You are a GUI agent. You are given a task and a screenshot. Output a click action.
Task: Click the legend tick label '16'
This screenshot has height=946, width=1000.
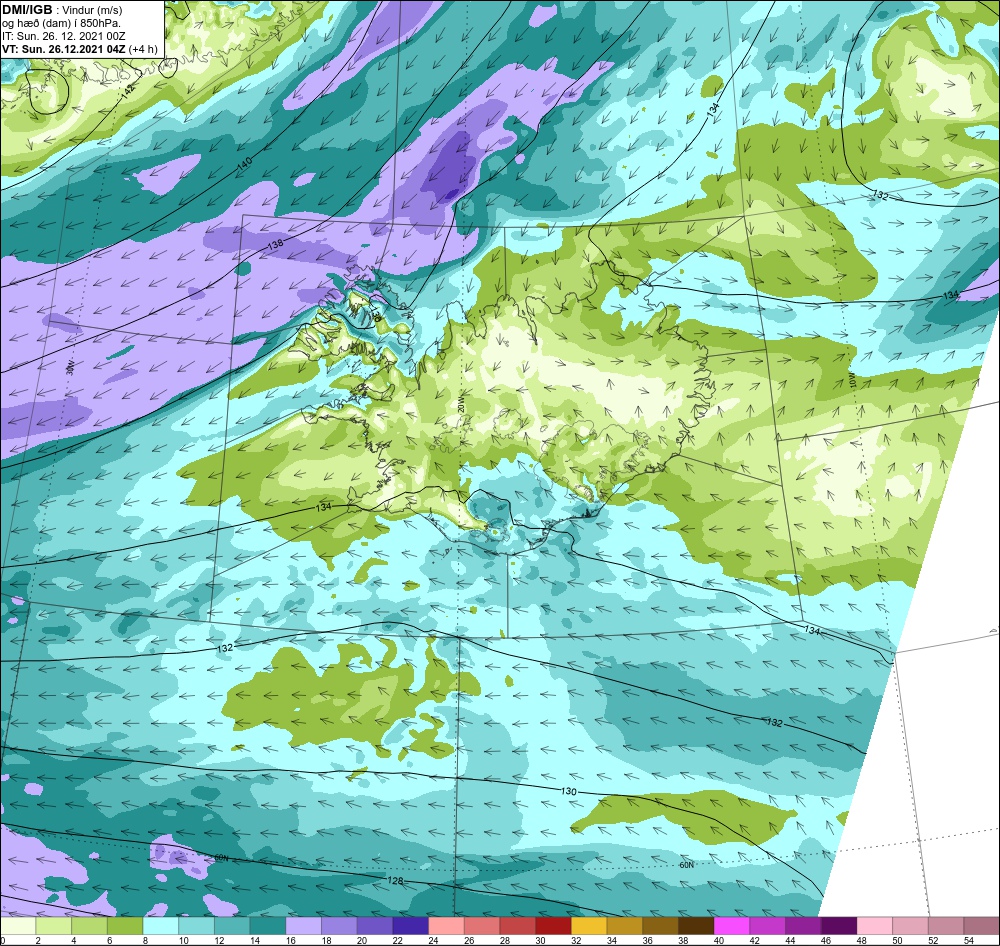290,940
